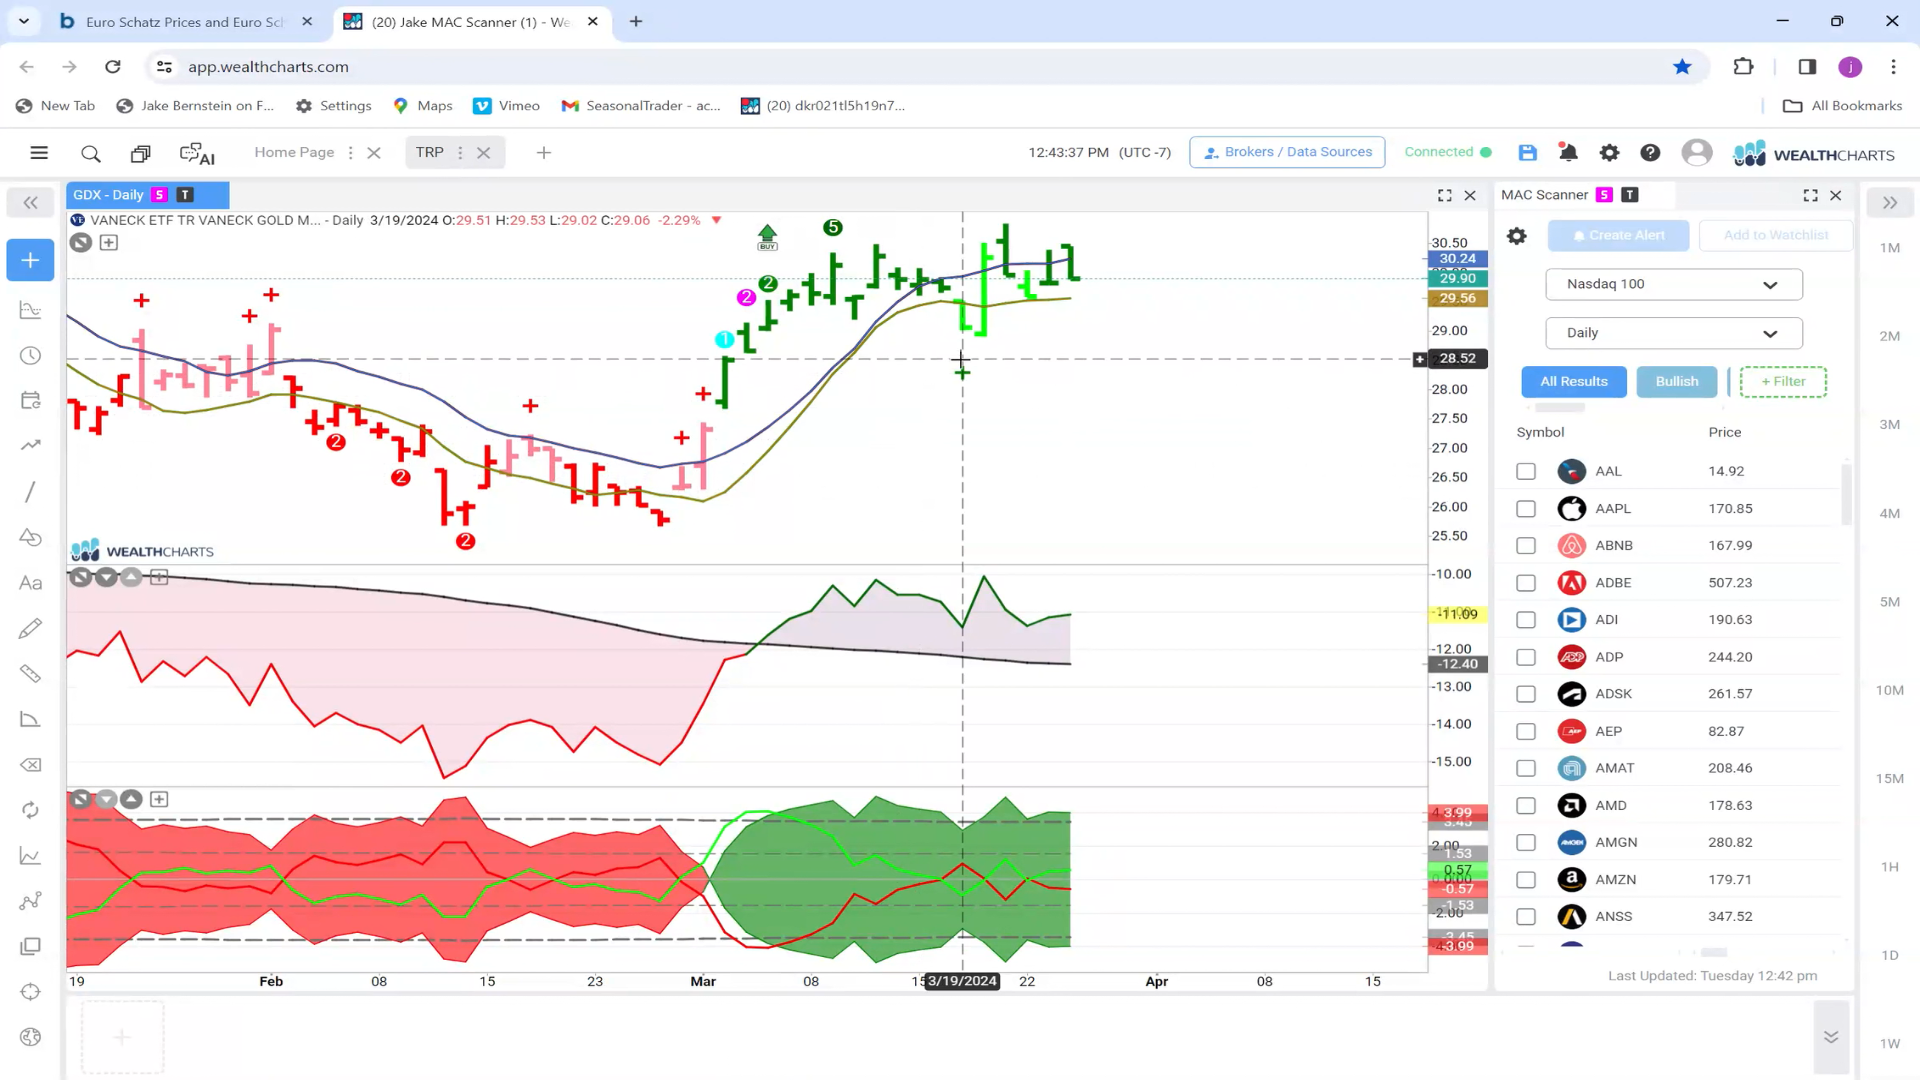This screenshot has height=1080, width=1920.
Task: Select the Bullish filter tab
Action: coord(1676,381)
